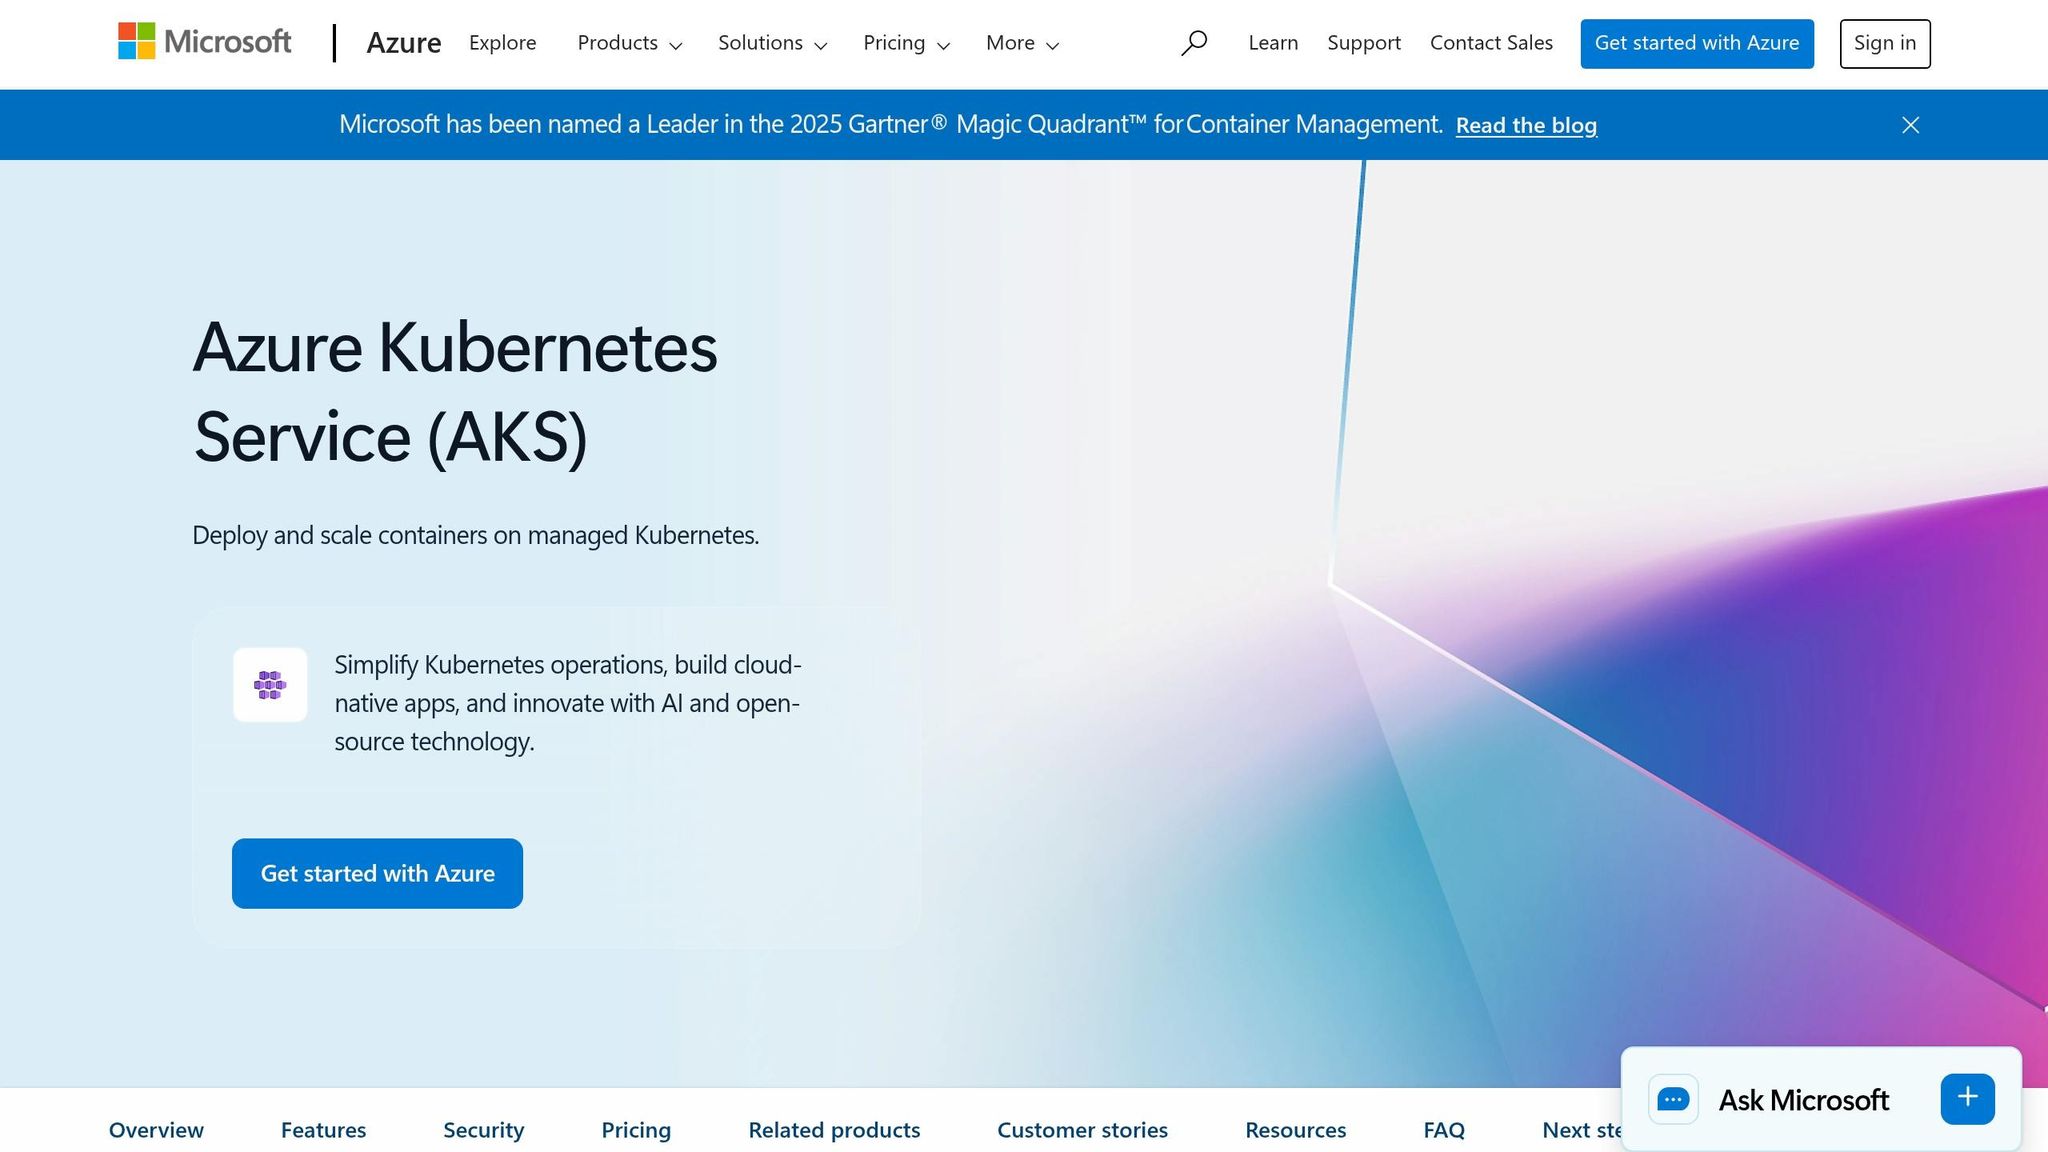The height and width of the screenshot is (1152, 2048).
Task: Jump to the Resources section tab
Action: (x=1295, y=1130)
